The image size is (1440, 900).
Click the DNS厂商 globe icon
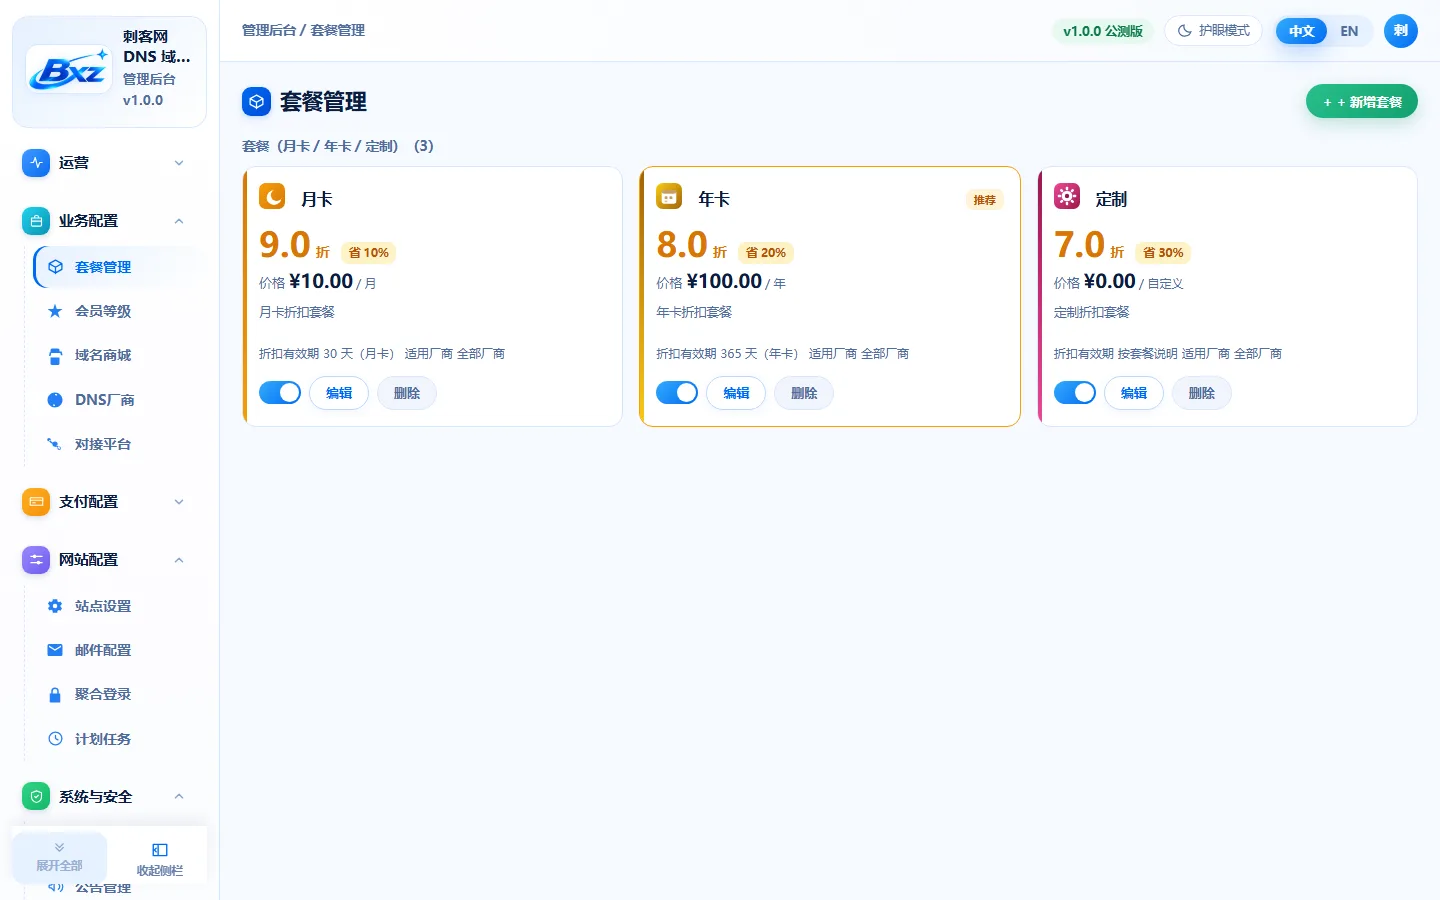pyautogui.click(x=55, y=400)
